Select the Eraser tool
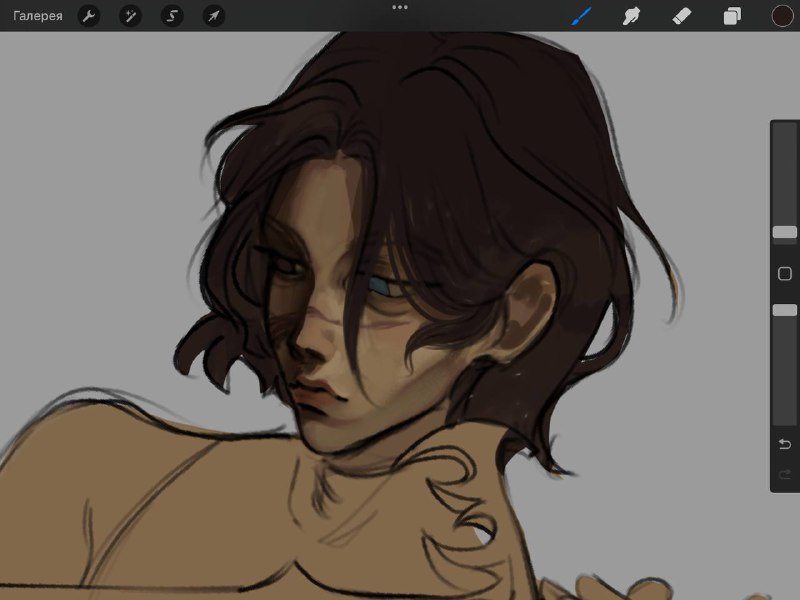This screenshot has height=600, width=800. pyautogui.click(x=682, y=16)
